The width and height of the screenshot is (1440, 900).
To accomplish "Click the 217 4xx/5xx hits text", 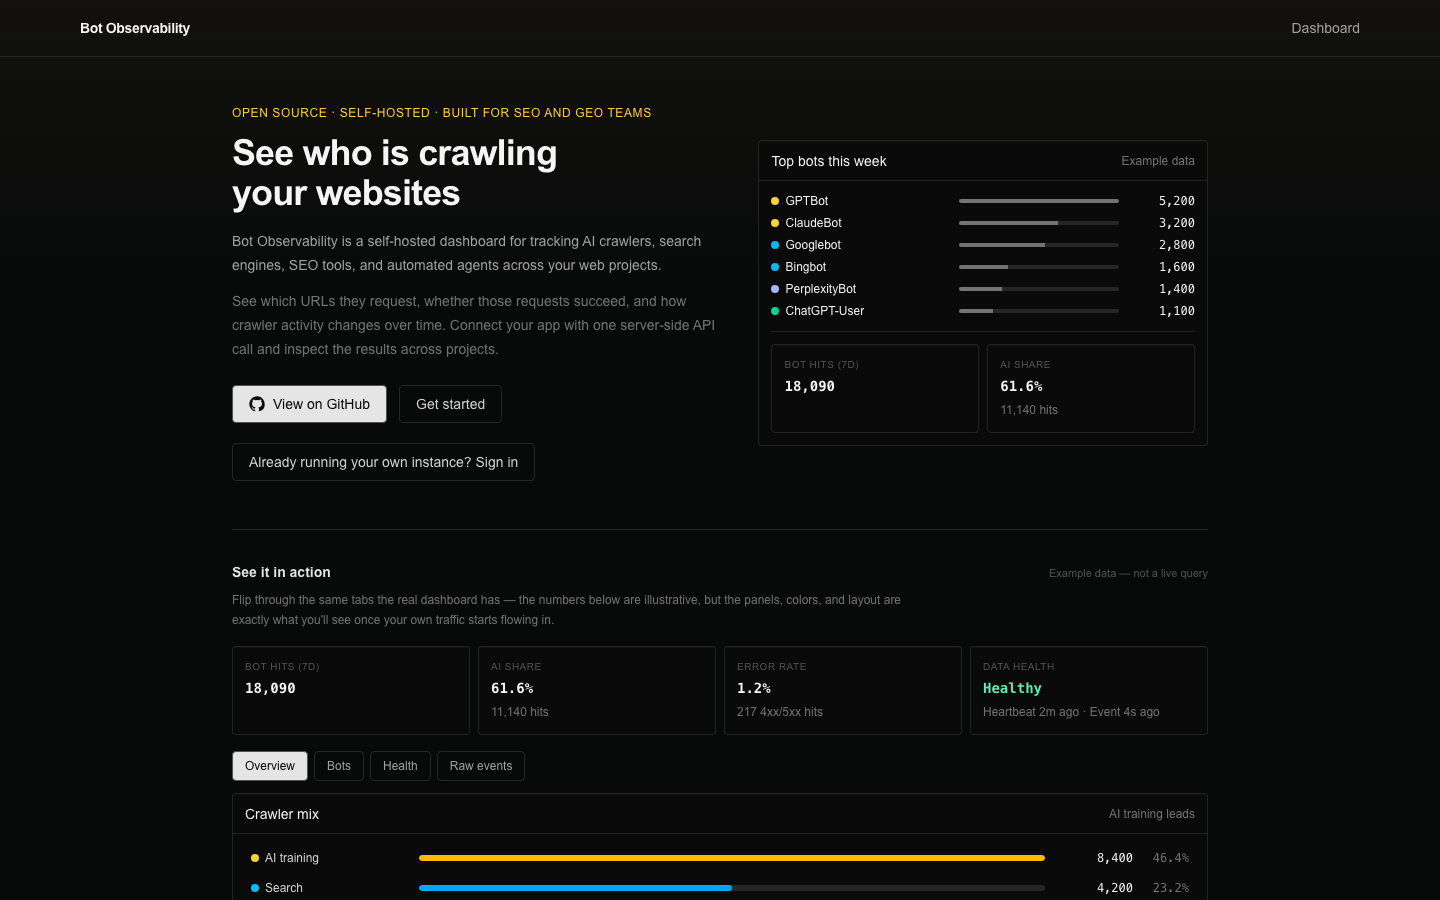I will point(780,712).
